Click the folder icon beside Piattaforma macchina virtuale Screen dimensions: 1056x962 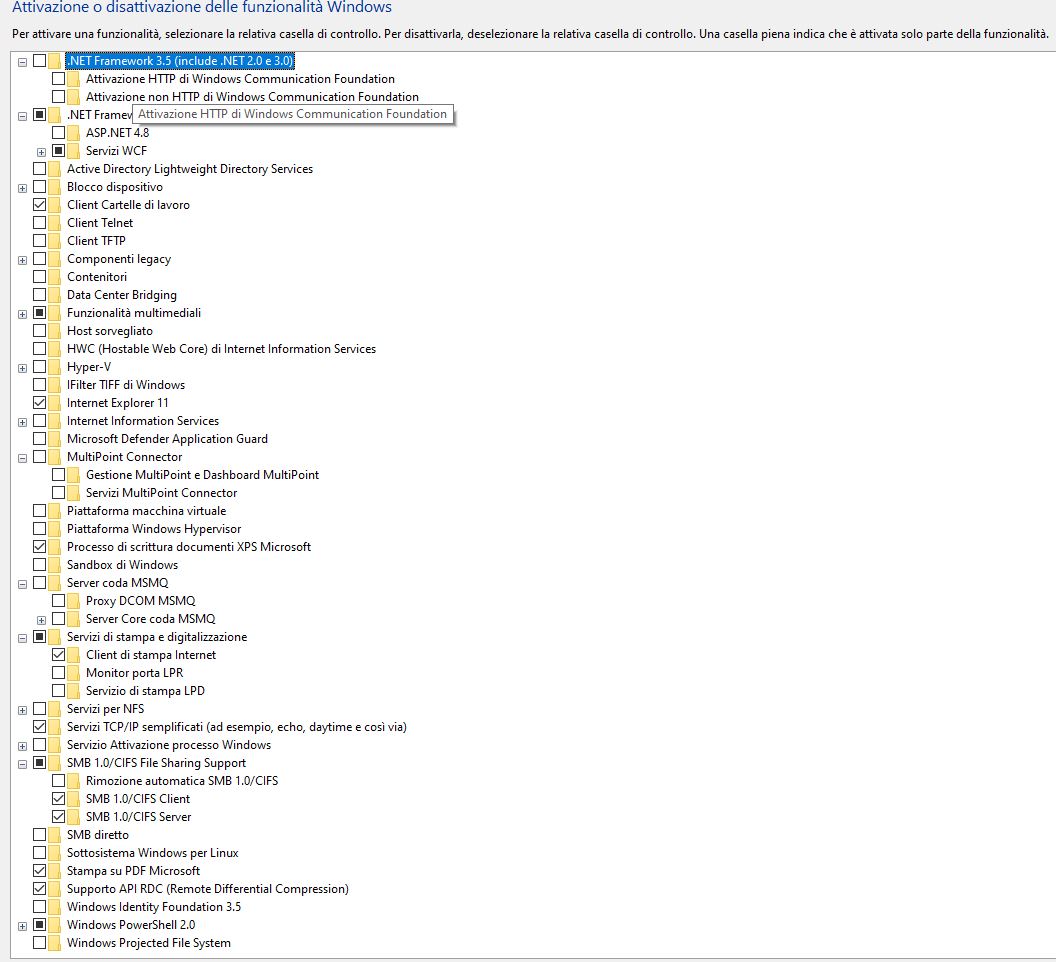tap(55, 511)
